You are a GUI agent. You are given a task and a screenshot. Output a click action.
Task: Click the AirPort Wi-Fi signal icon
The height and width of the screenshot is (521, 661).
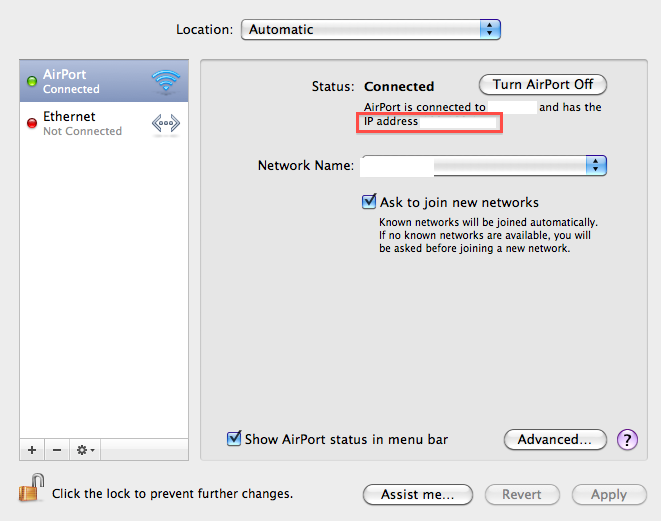[166, 80]
